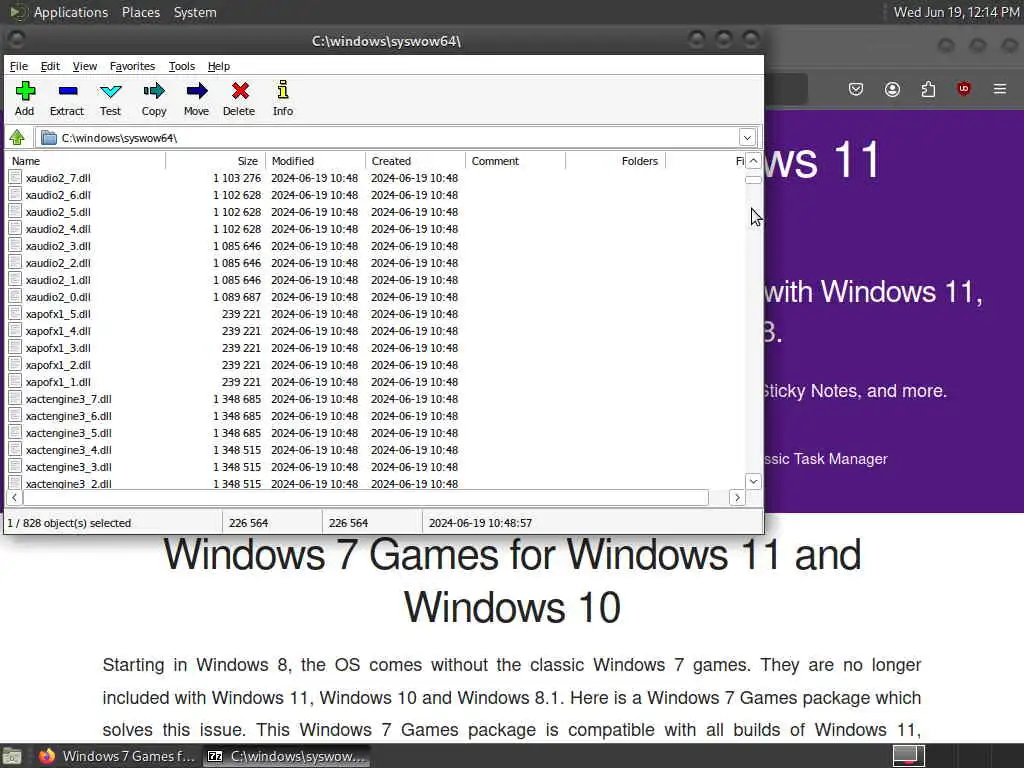
Task: Select file xapofx1_4.dll
Action: 58,330
